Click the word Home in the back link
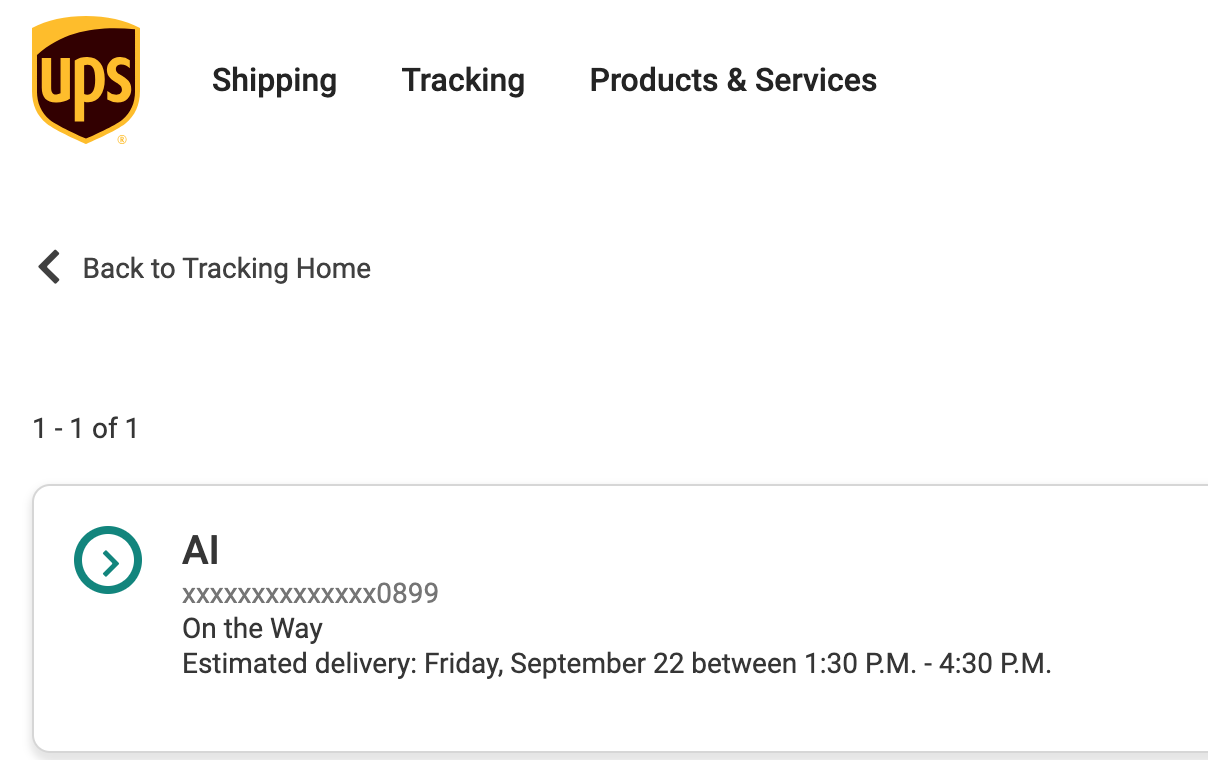 tap(334, 268)
